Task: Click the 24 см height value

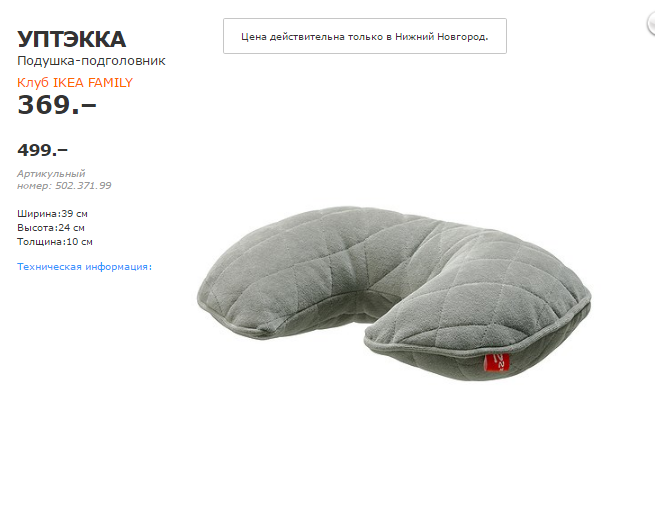Action: 71,228
